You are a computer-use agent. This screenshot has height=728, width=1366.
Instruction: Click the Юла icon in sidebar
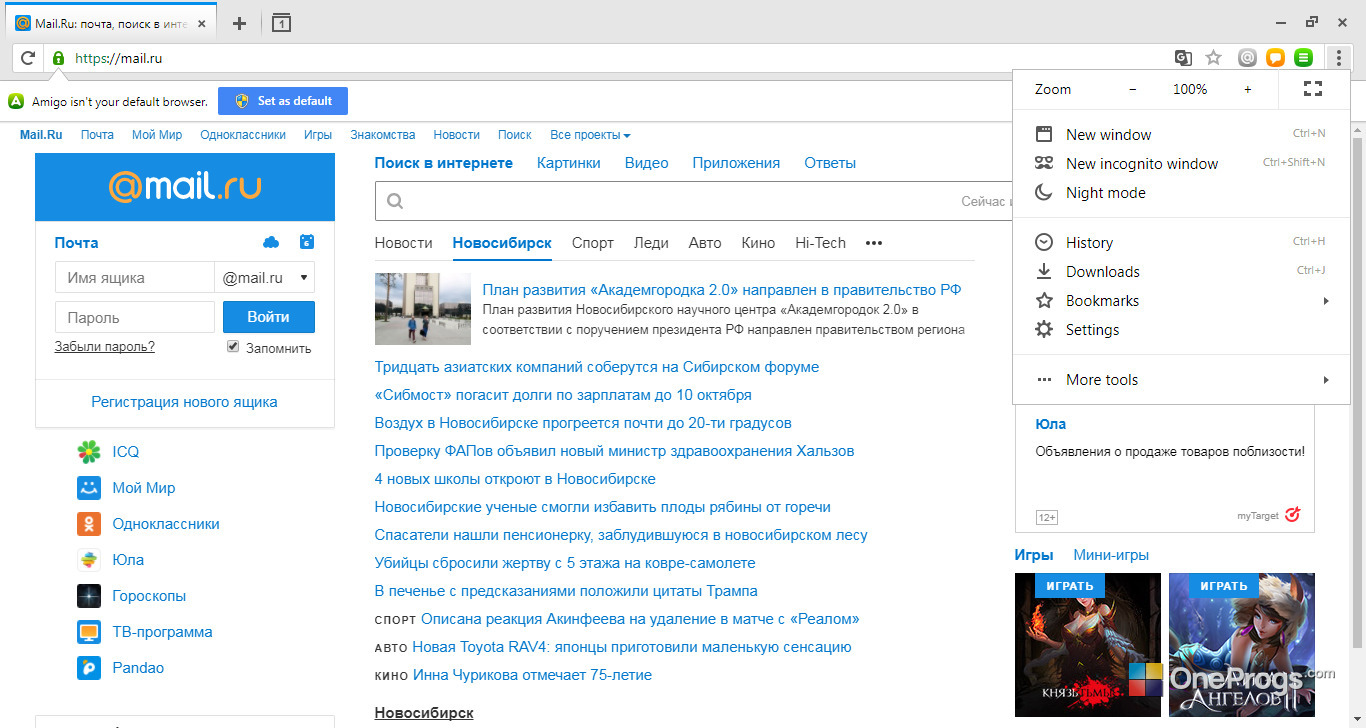(x=89, y=560)
